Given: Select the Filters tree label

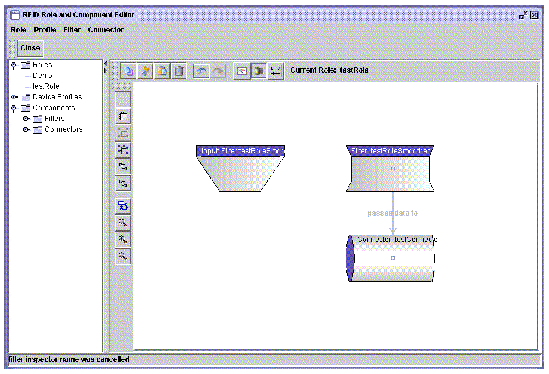Looking at the screenshot, I should point(54,119).
